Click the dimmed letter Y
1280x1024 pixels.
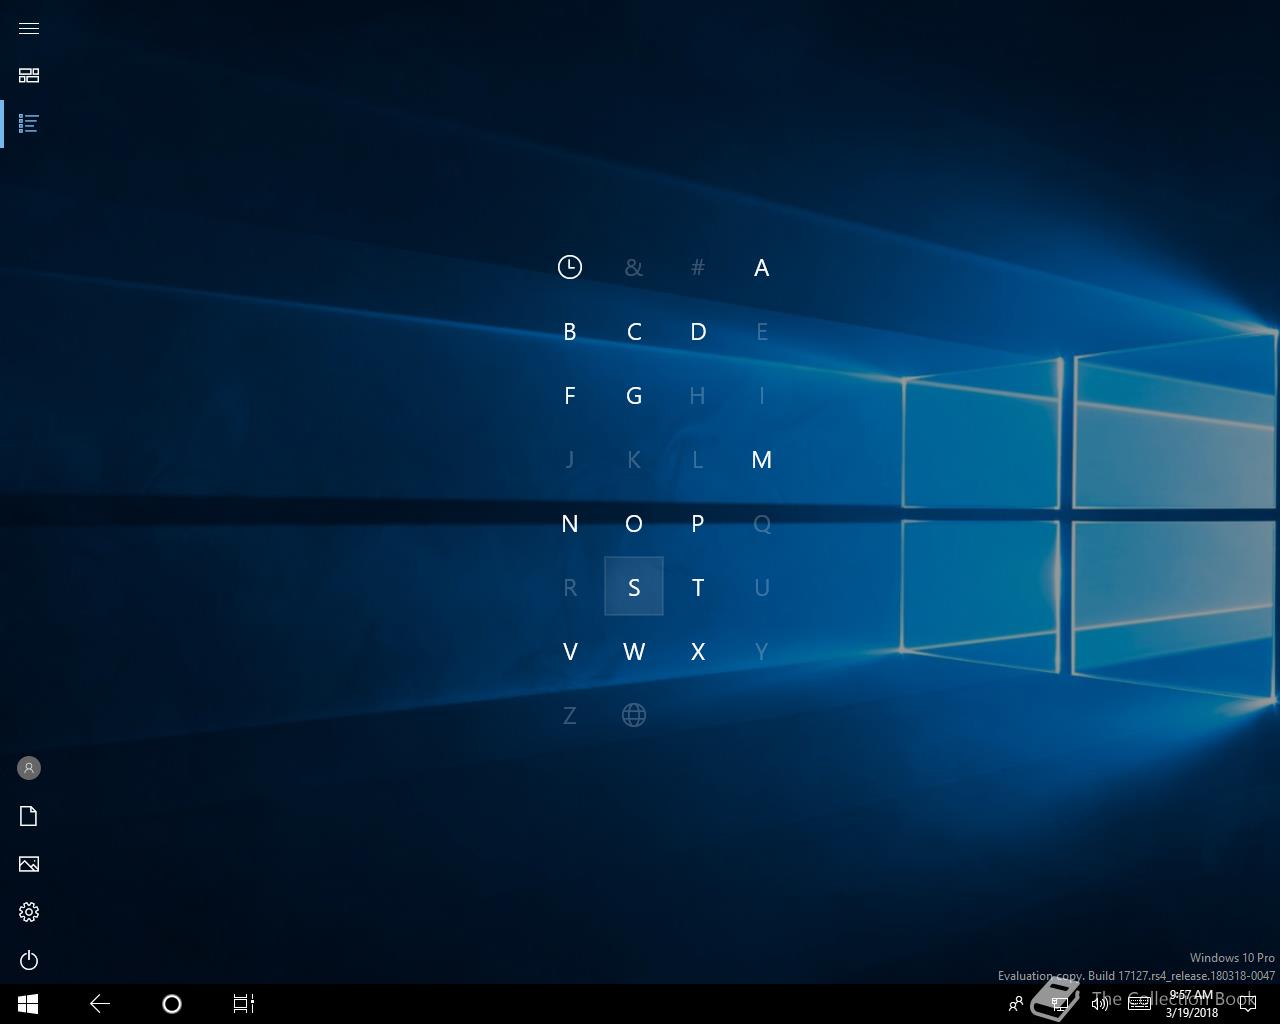tap(762, 651)
